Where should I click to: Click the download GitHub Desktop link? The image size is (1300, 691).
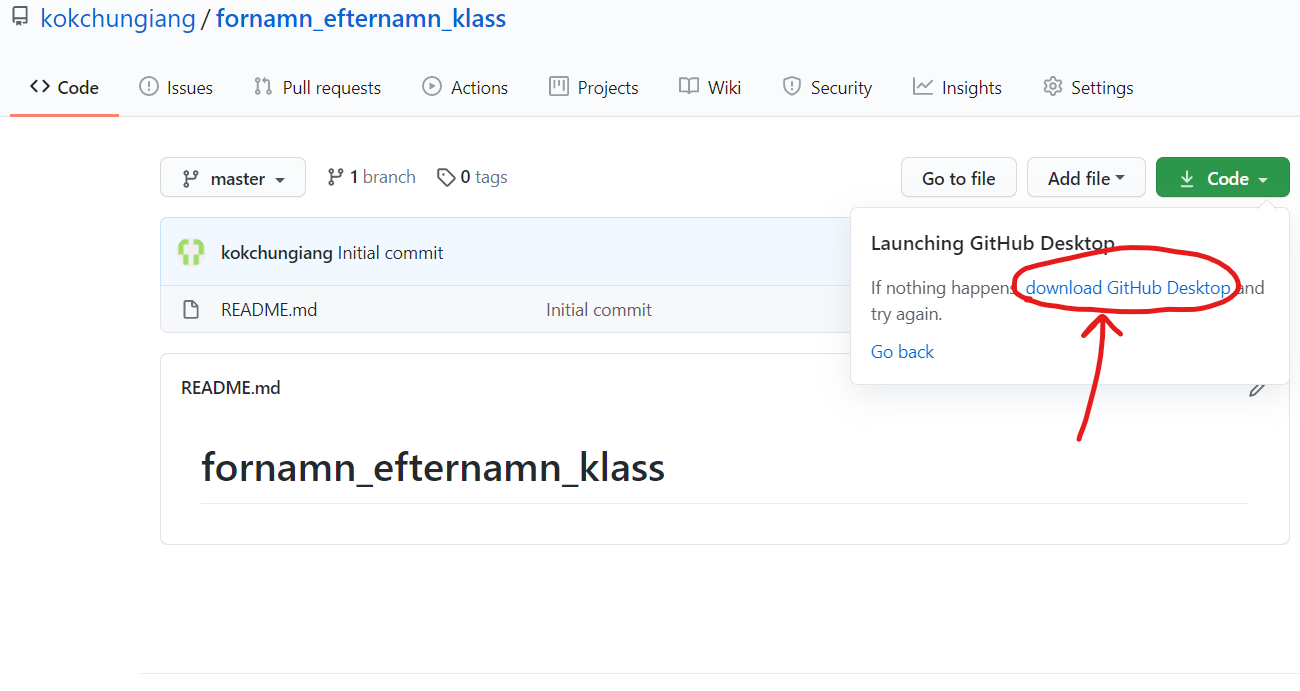(1128, 288)
